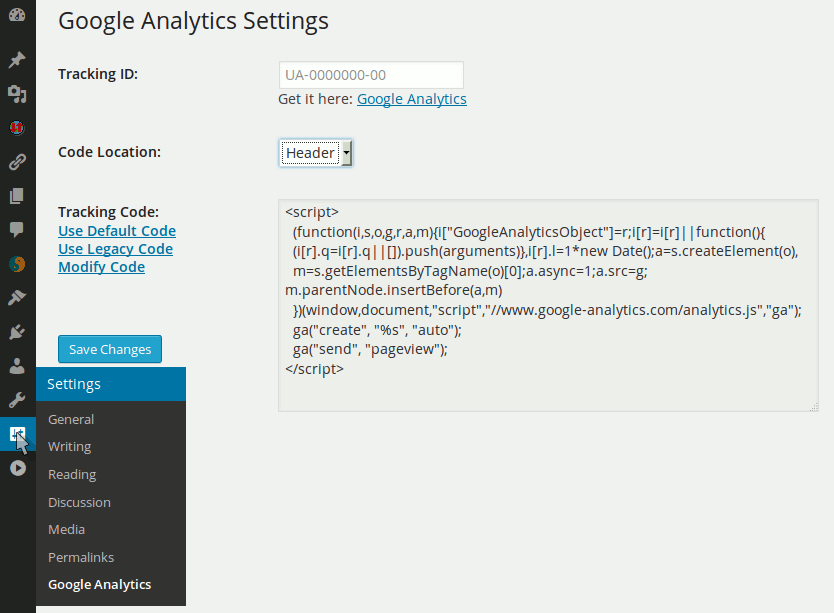The image size is (834, 613).
Task: Go to Reading settings
Action: [72, 474]
